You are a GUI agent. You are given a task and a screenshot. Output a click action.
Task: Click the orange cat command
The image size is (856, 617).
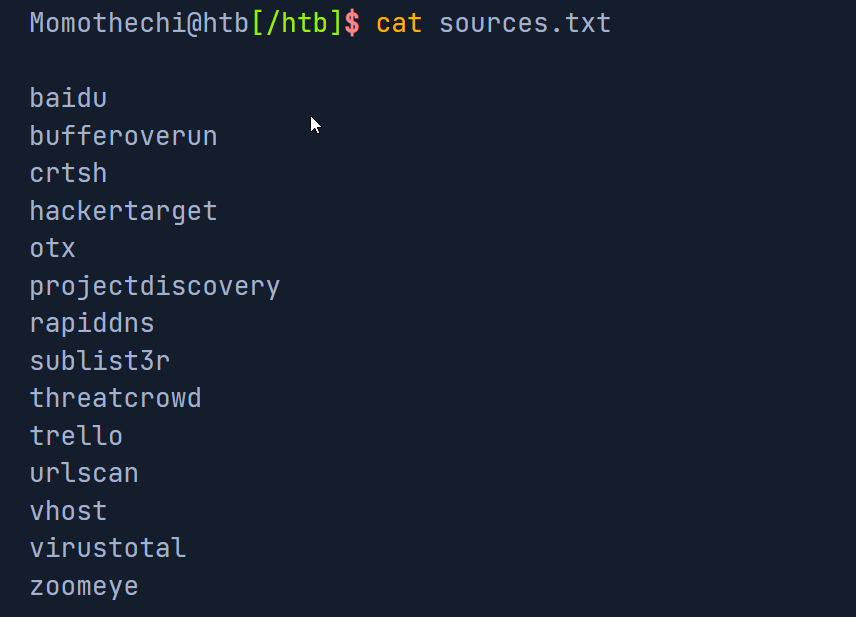point(399,22)
